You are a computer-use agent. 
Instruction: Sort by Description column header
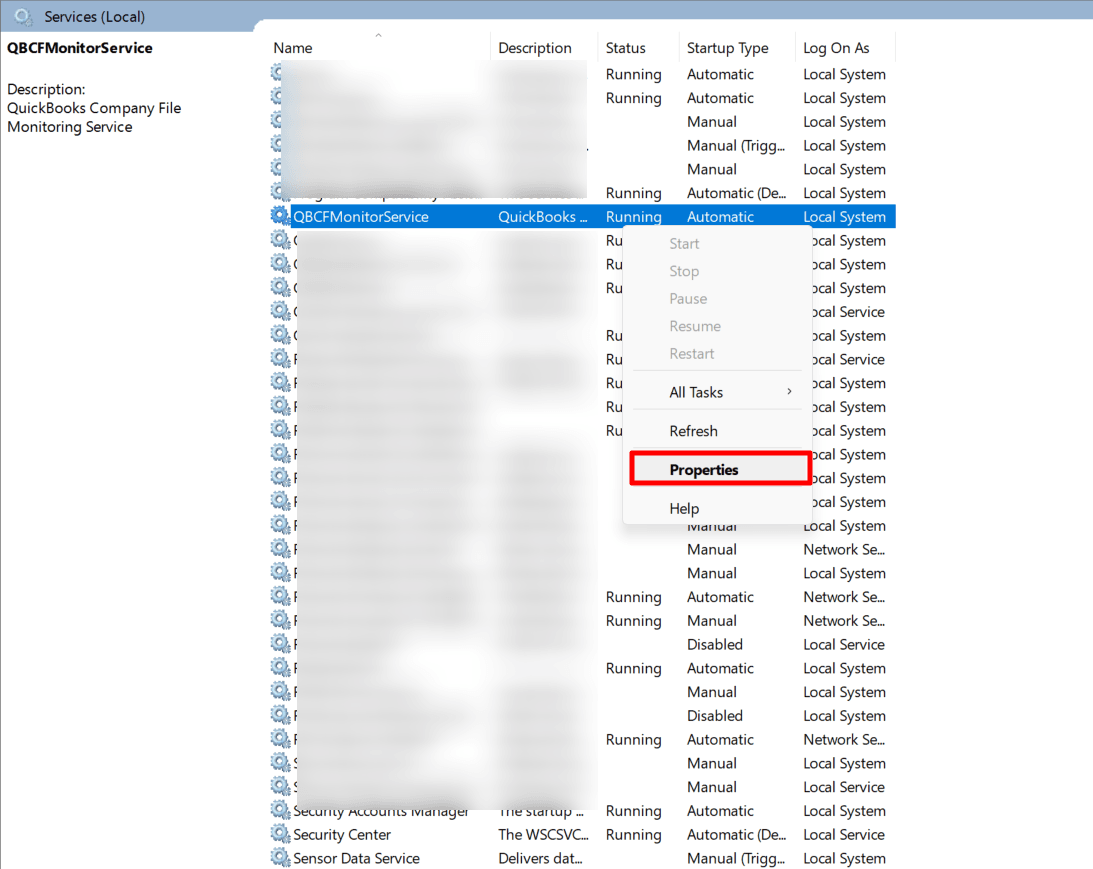[x=535, y=48]
